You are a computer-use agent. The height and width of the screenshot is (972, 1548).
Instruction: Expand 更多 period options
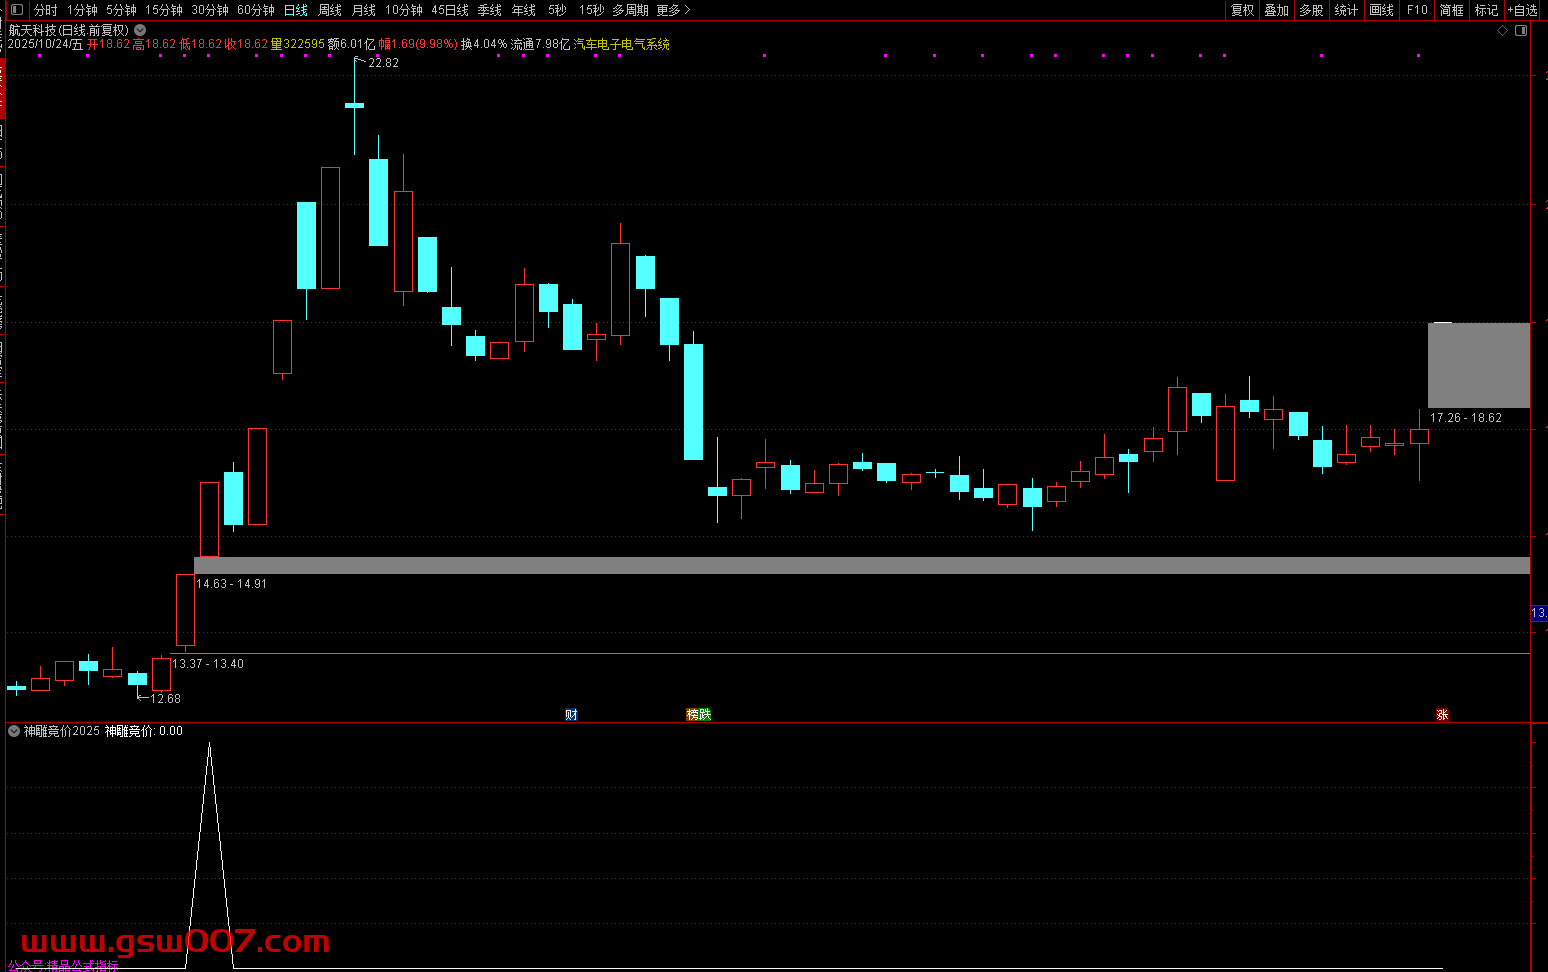[673, 10]
